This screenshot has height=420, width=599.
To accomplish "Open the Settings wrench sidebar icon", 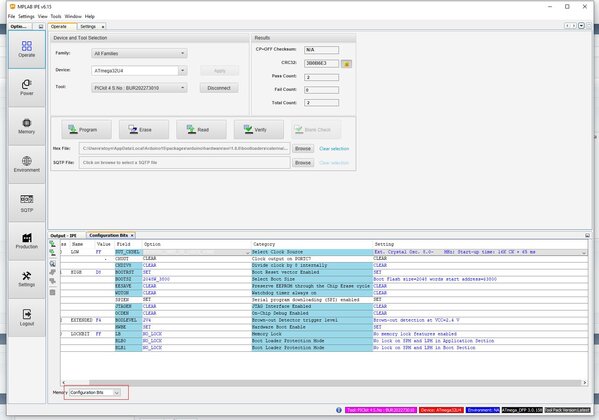I will 27,279.
